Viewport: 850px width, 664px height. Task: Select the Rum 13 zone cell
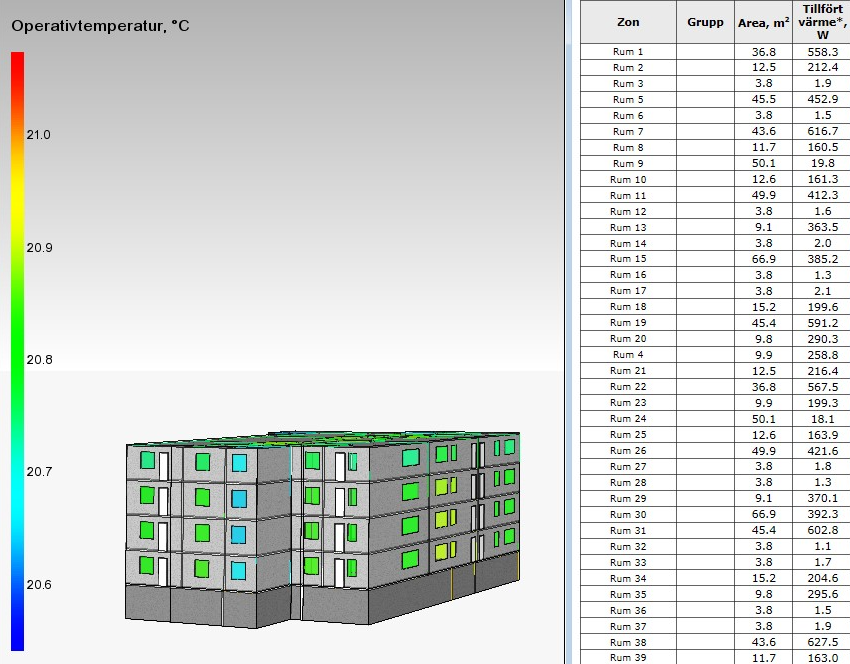[628, 228]
